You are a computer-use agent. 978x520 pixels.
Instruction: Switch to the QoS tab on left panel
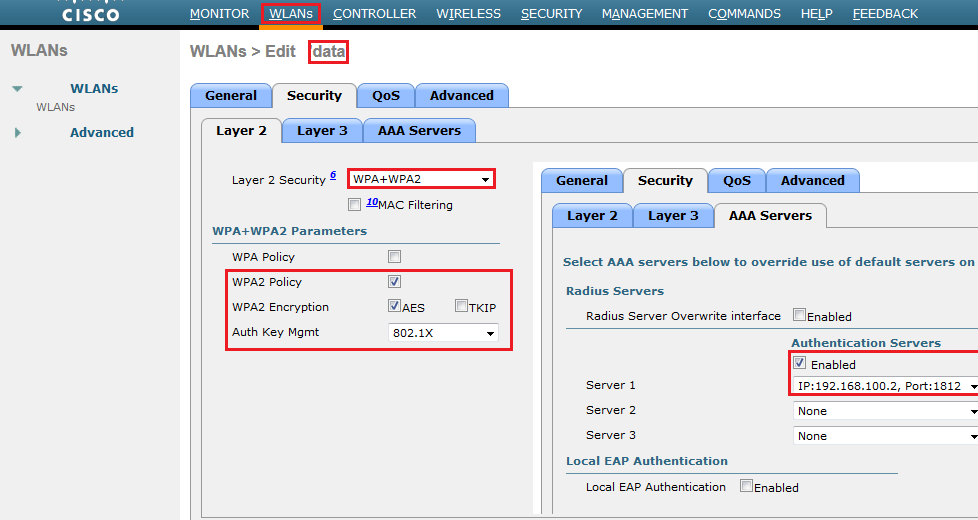click(x=386, y=96)
